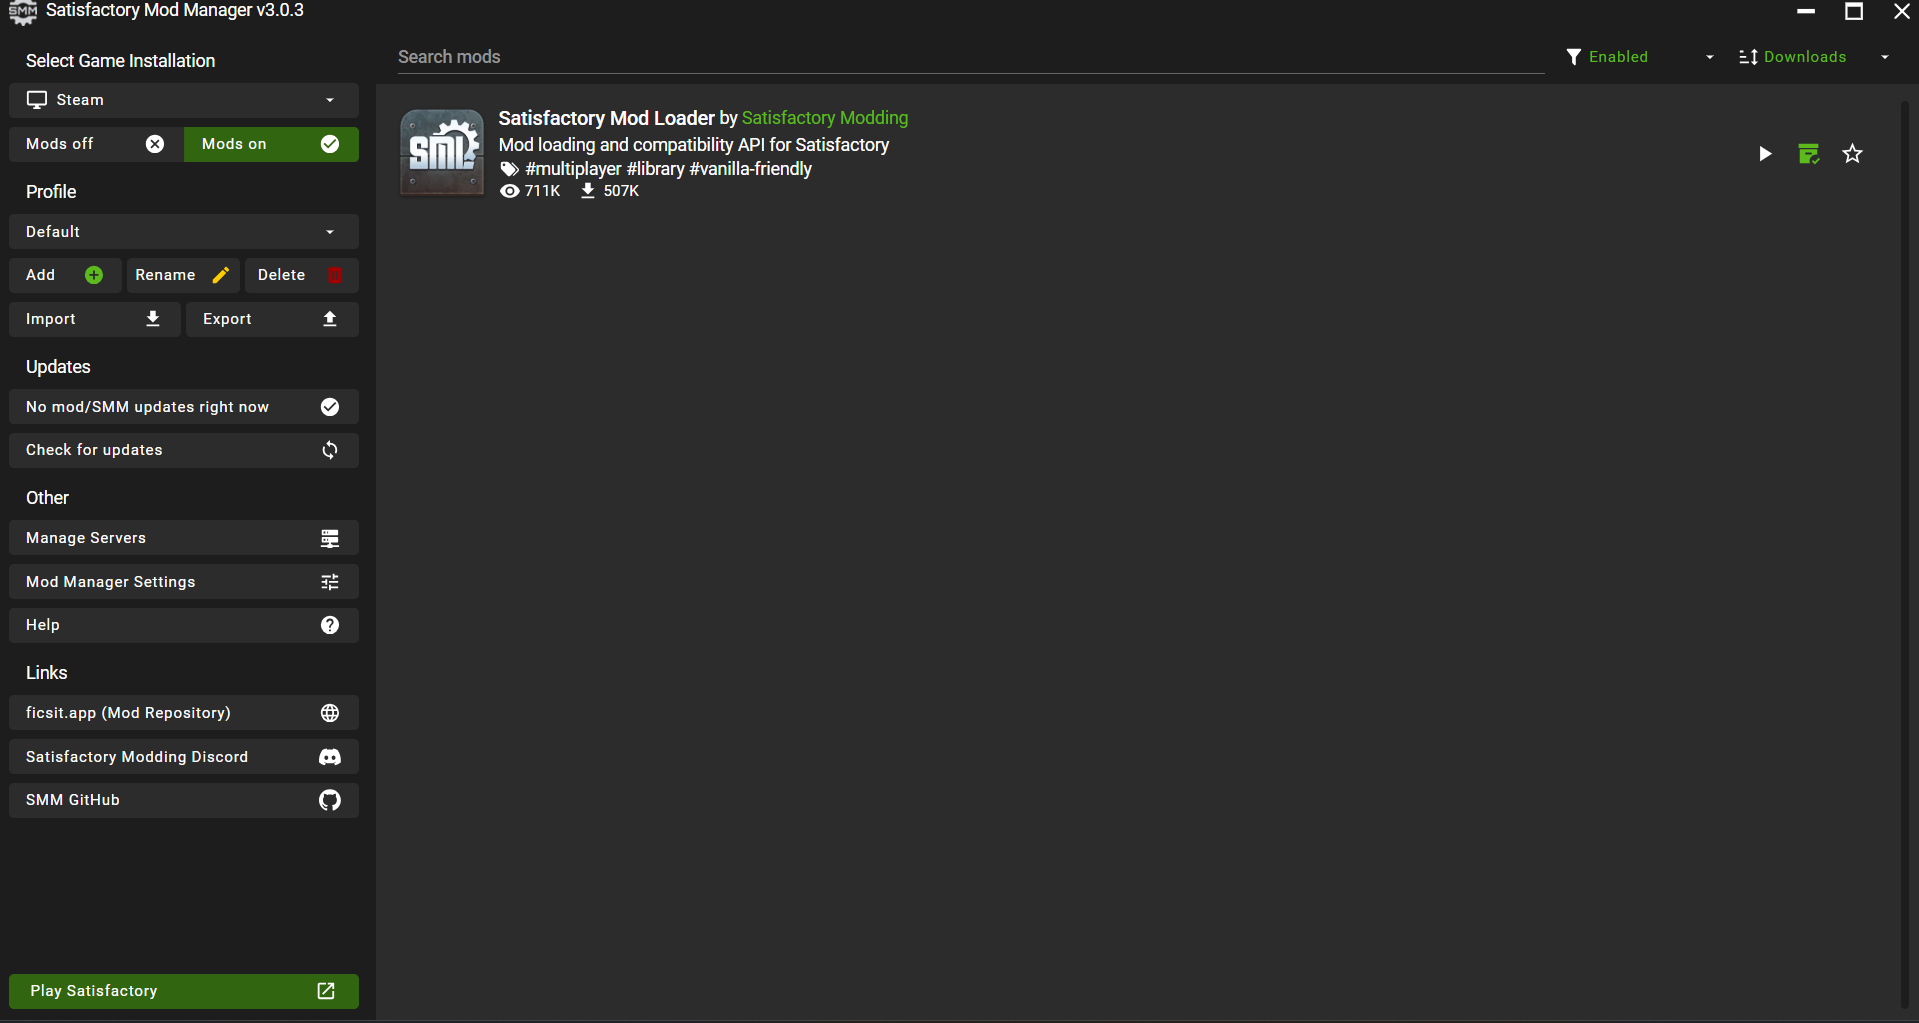Click the funnel filter icon next to Enabled

coord(1574,57)
